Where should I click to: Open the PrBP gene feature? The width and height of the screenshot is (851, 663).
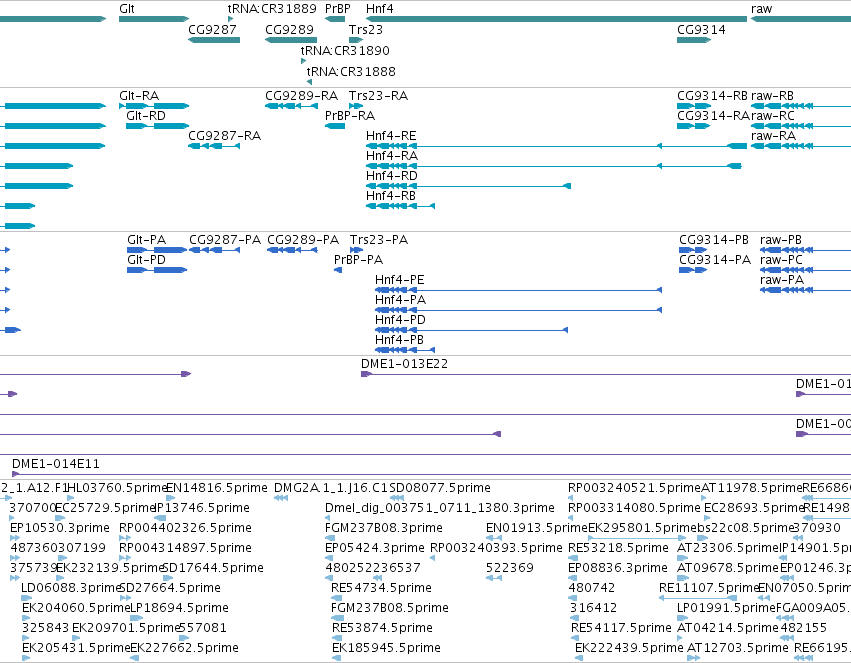click(335, 19)
